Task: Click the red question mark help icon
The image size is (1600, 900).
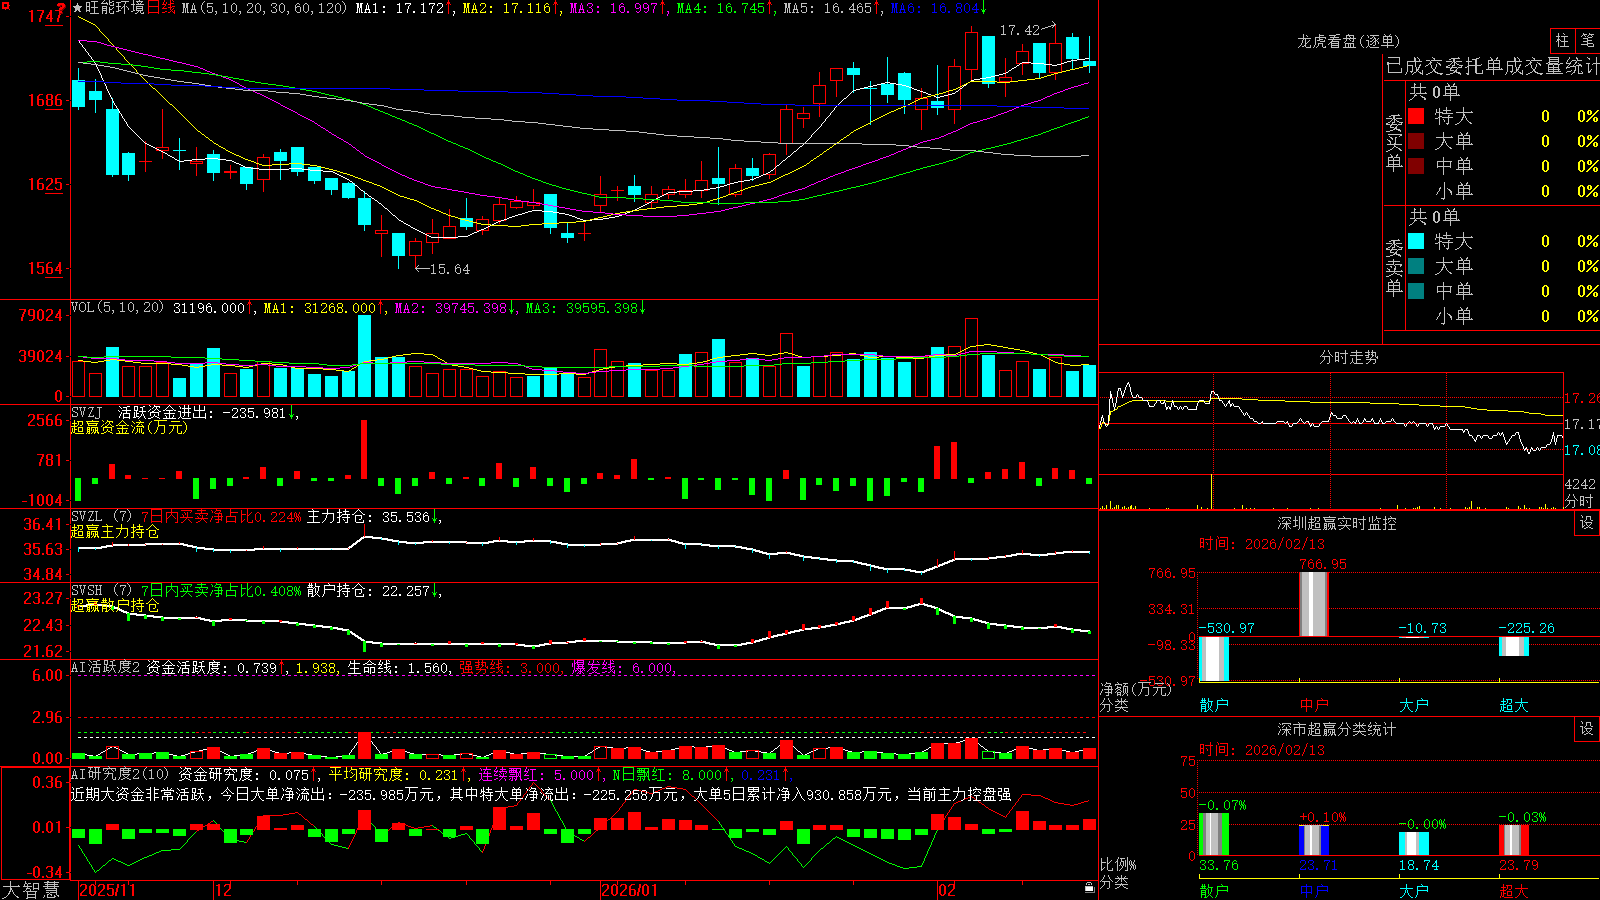Action: pos(61,8)
